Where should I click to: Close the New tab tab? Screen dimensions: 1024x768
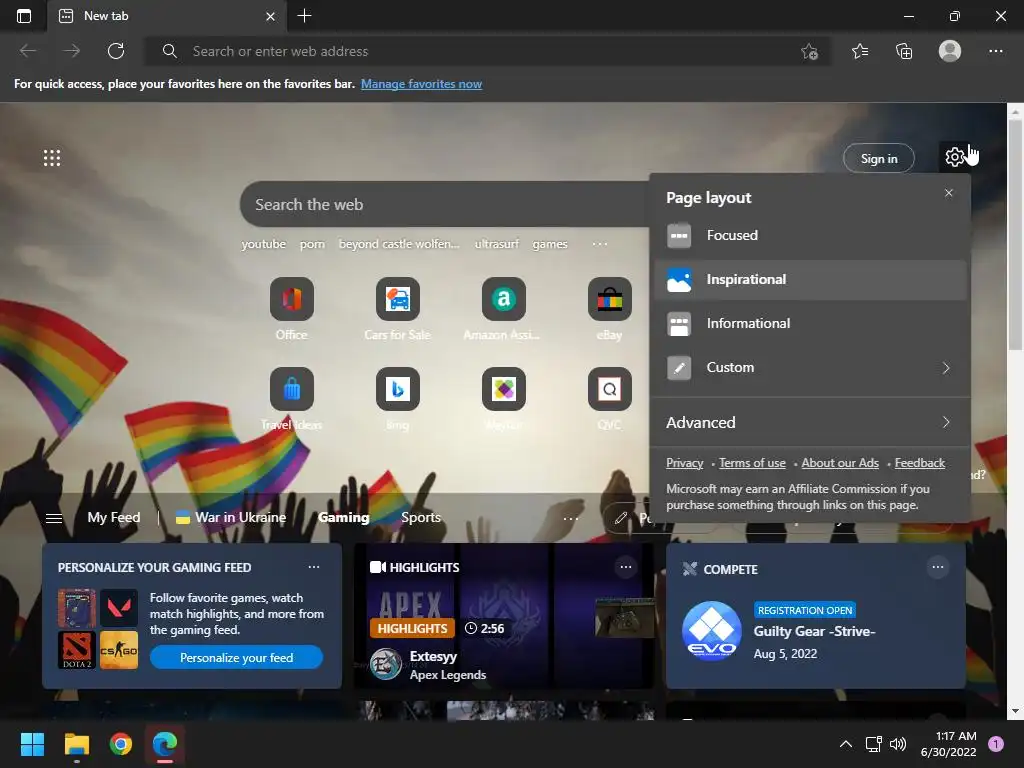[x=270, y=16]
